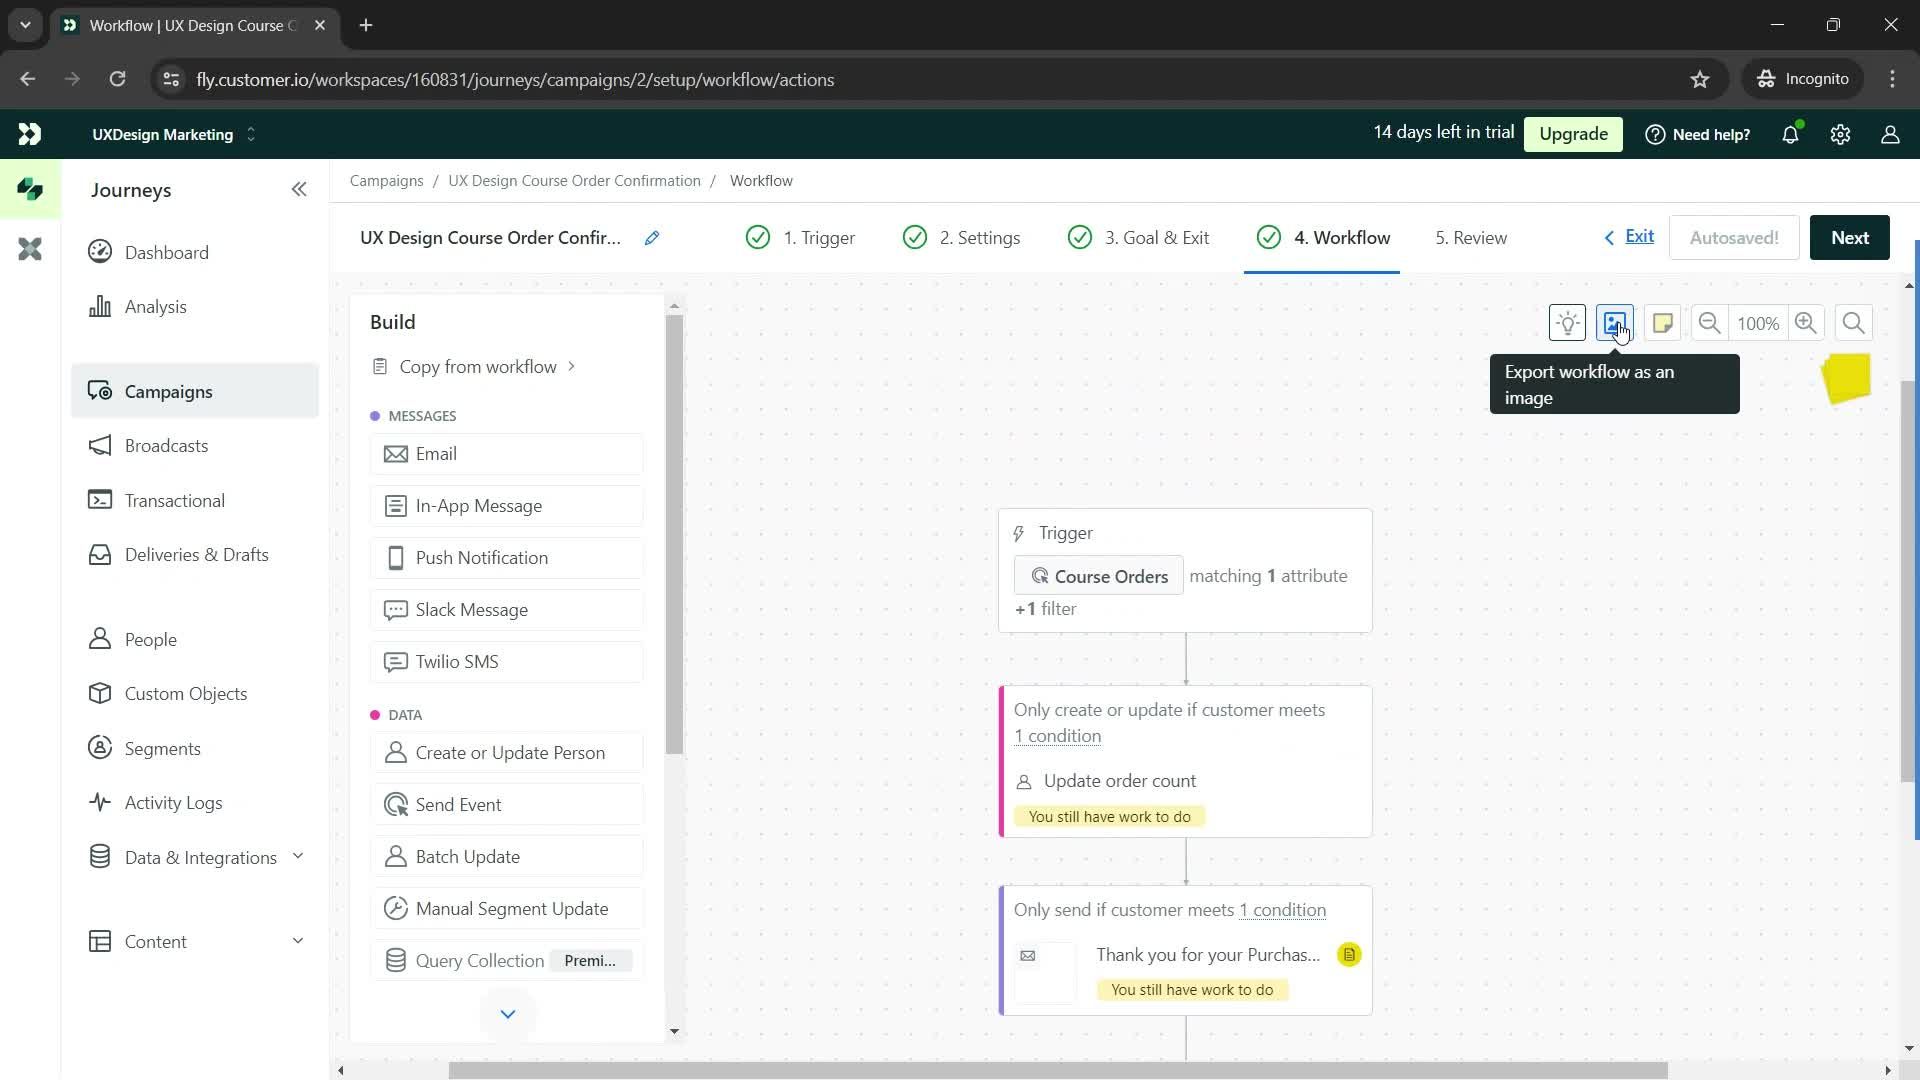Expand the Content section in sidebar
Viewport: 1920px width, 1080px height.
point(297,942)
